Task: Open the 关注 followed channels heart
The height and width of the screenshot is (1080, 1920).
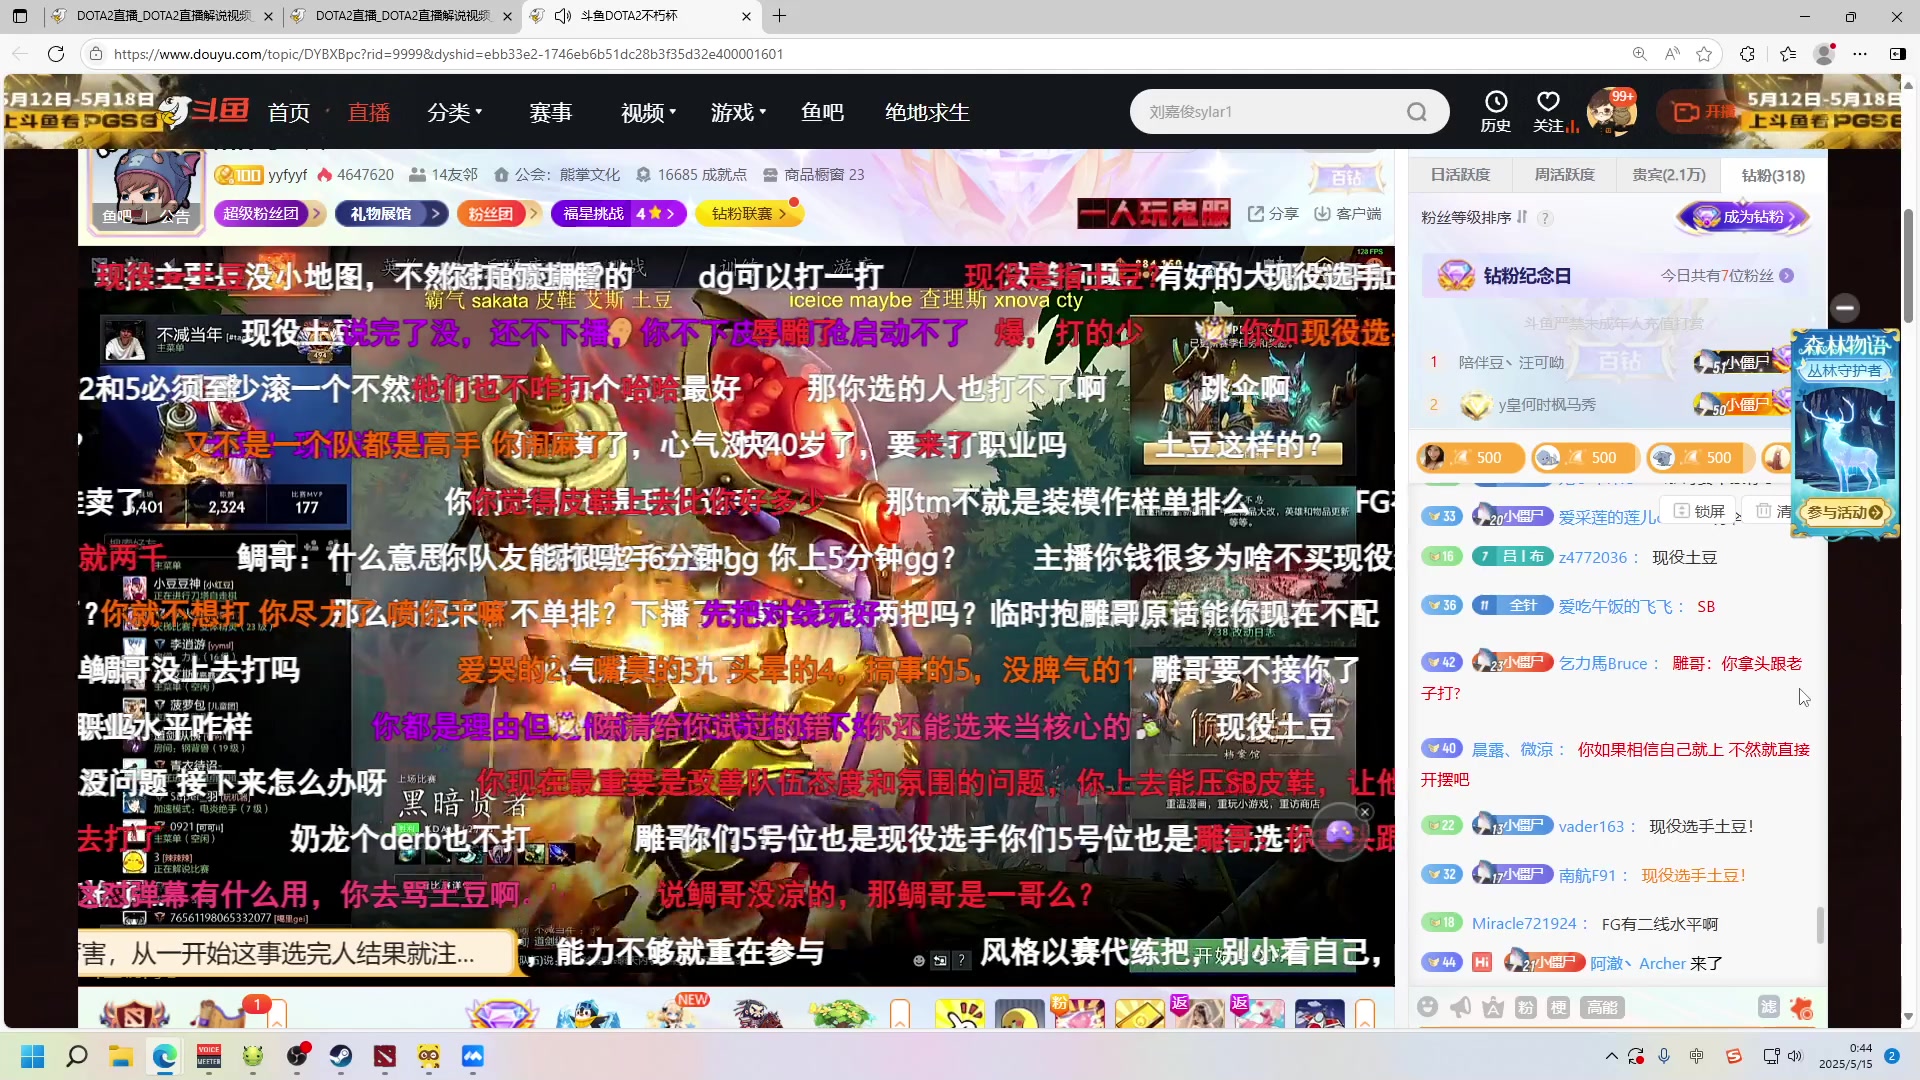Action: [1549, 111]
